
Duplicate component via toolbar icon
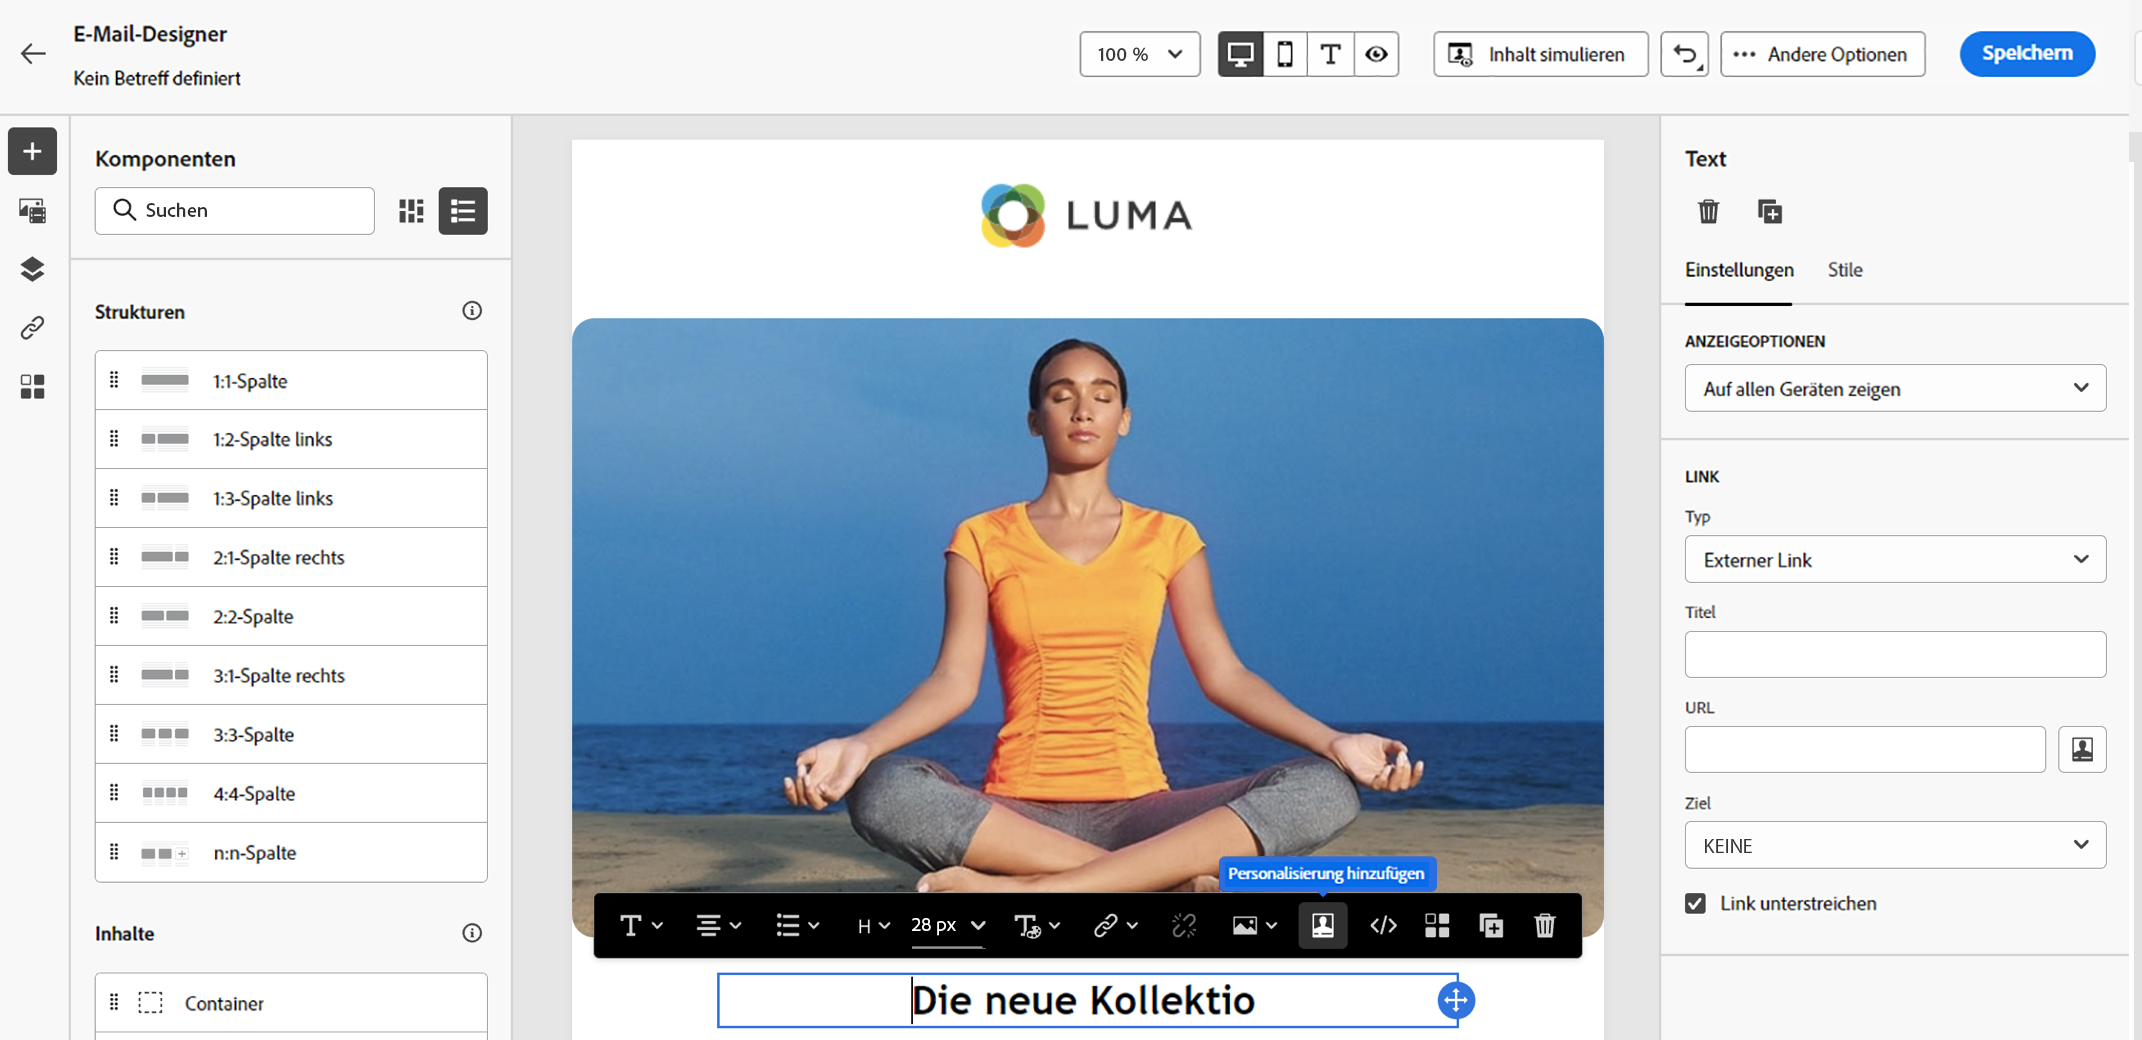[1491, 926]
